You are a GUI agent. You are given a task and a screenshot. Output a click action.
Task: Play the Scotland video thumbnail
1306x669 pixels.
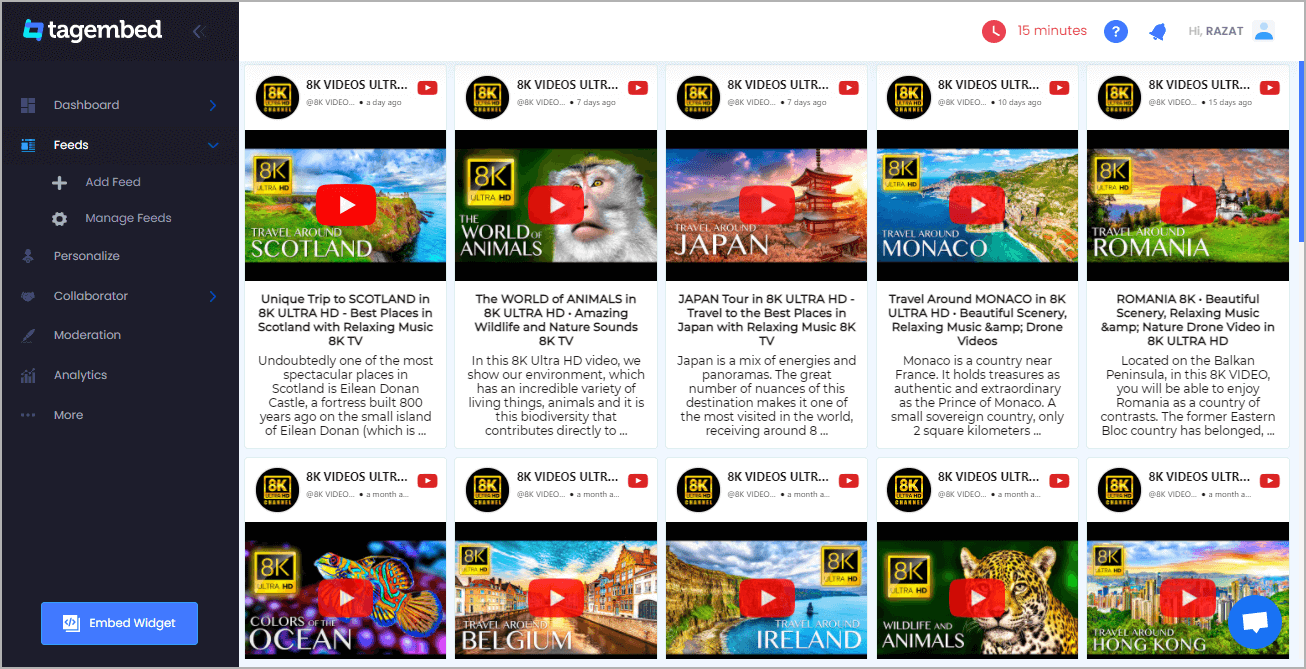click(346, 205)
